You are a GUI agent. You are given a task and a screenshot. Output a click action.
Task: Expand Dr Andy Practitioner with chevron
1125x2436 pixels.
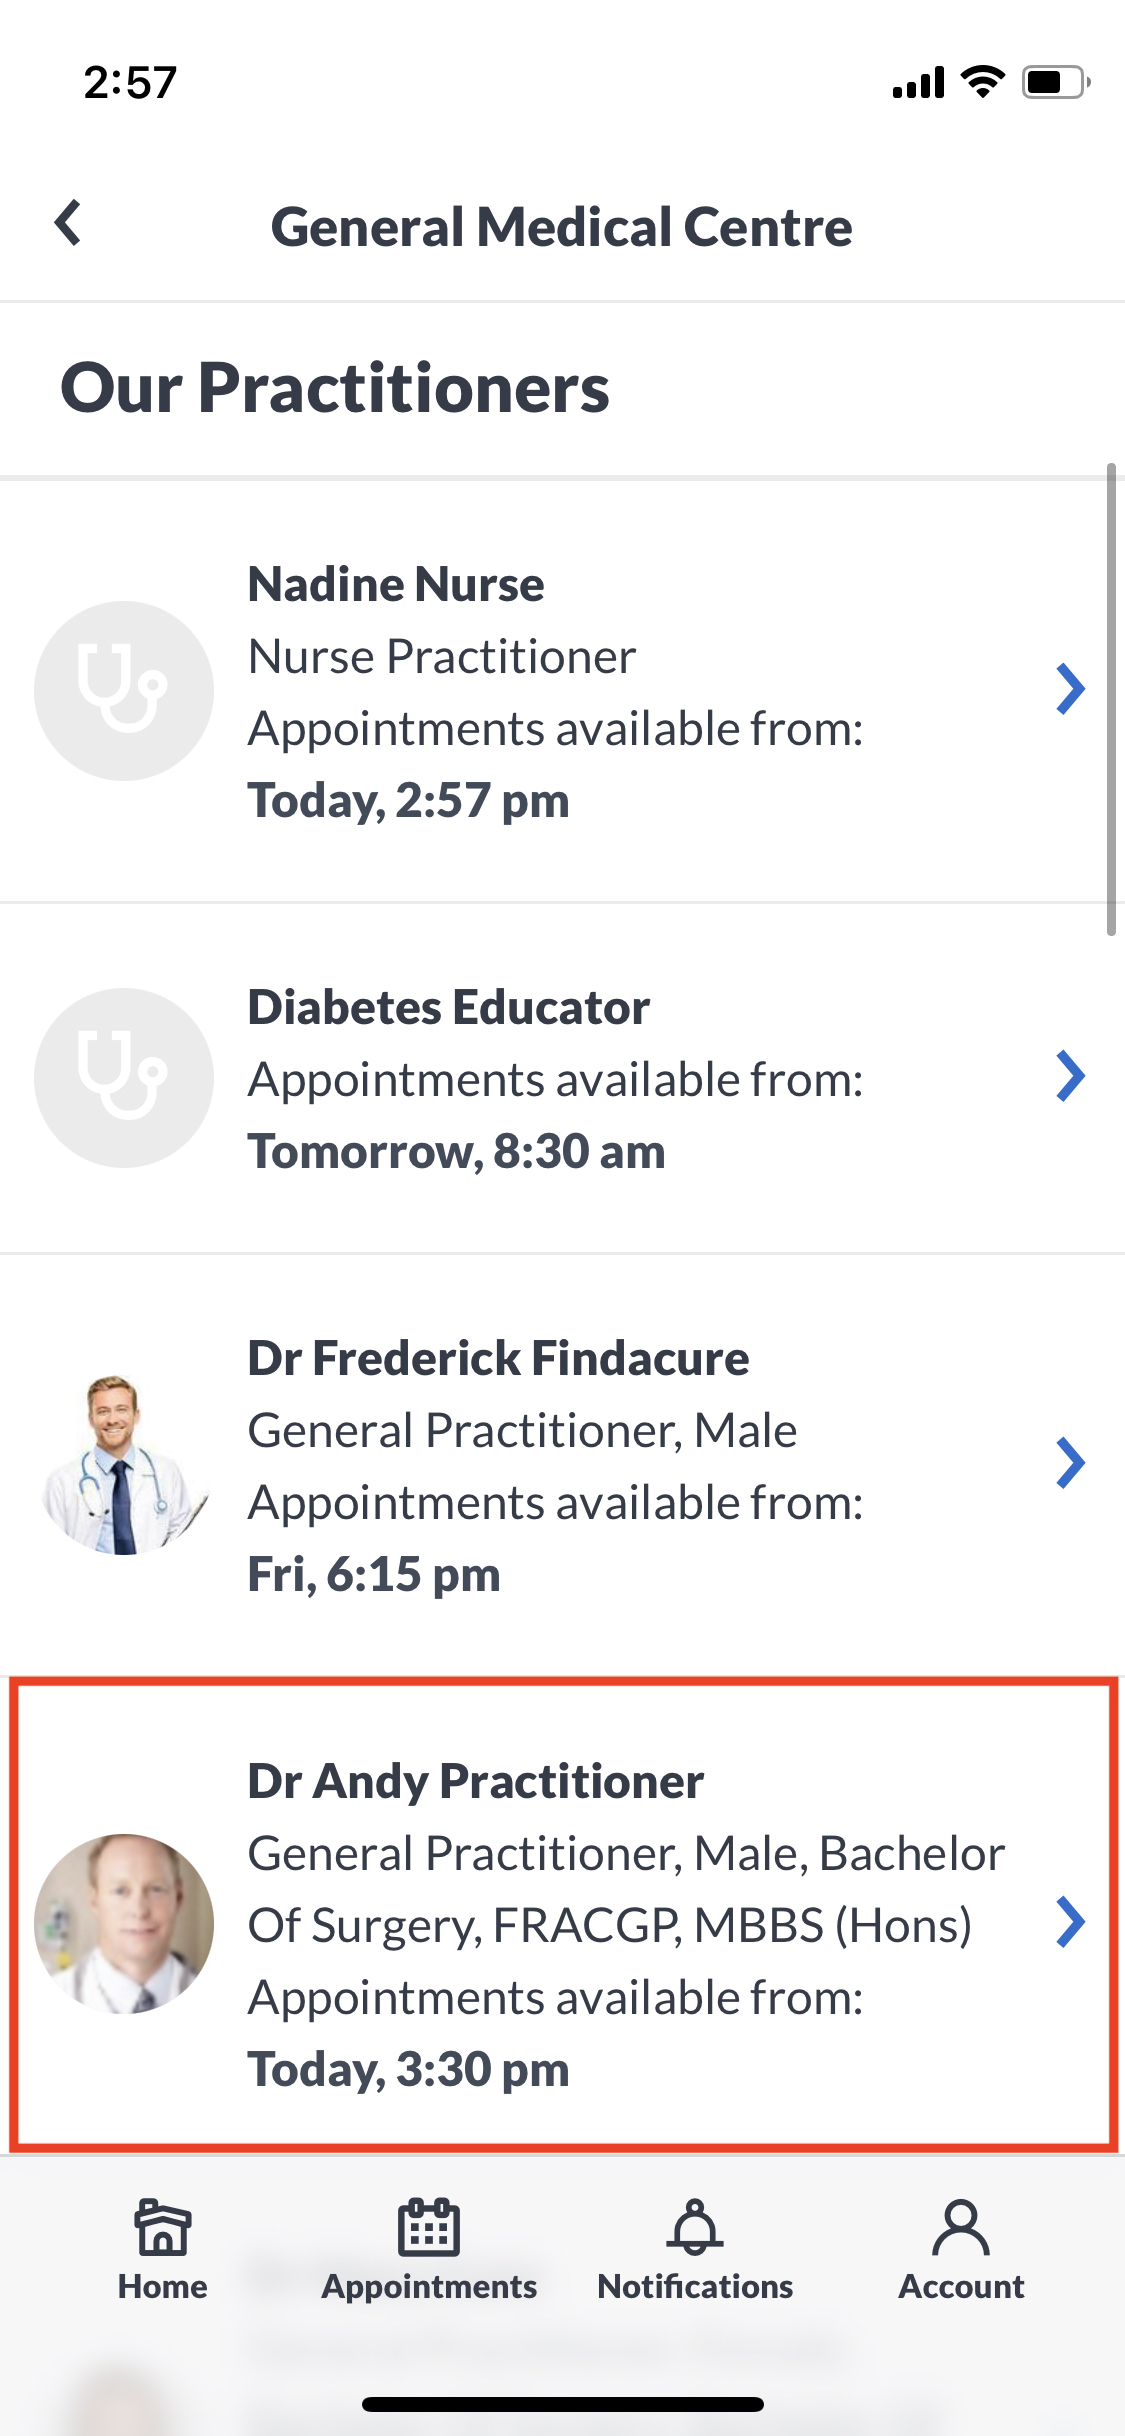click(x=1070, y=1922)
